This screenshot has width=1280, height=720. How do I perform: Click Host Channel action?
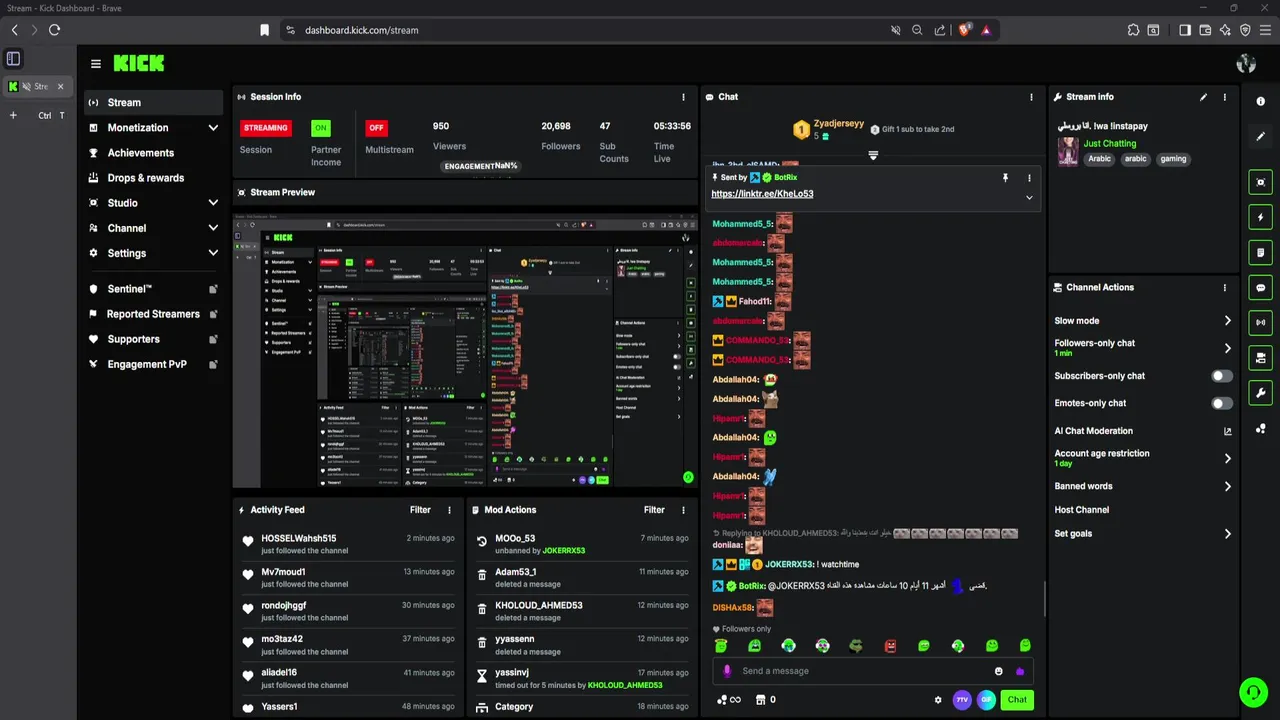click(x=1081, y=510)
